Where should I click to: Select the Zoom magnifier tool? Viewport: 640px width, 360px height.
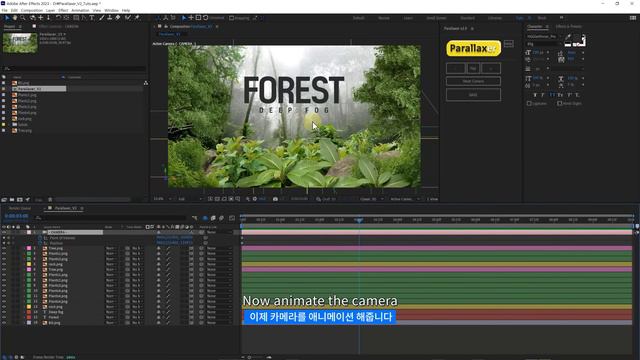pyautogui.click(x=23, y=18)
